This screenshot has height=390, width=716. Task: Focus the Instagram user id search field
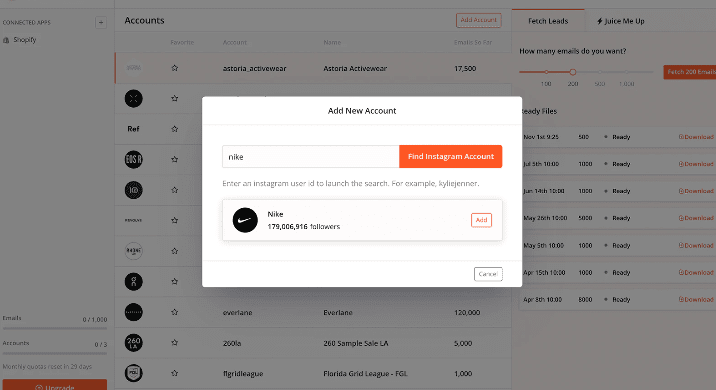311,157
